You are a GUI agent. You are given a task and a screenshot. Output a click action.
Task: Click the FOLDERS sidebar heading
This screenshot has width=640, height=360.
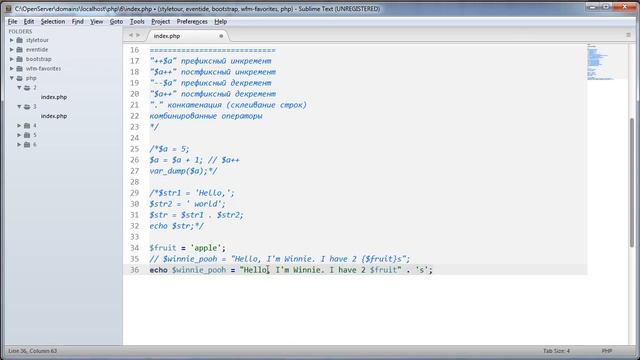pyautogui.click(x=20, y=31)
